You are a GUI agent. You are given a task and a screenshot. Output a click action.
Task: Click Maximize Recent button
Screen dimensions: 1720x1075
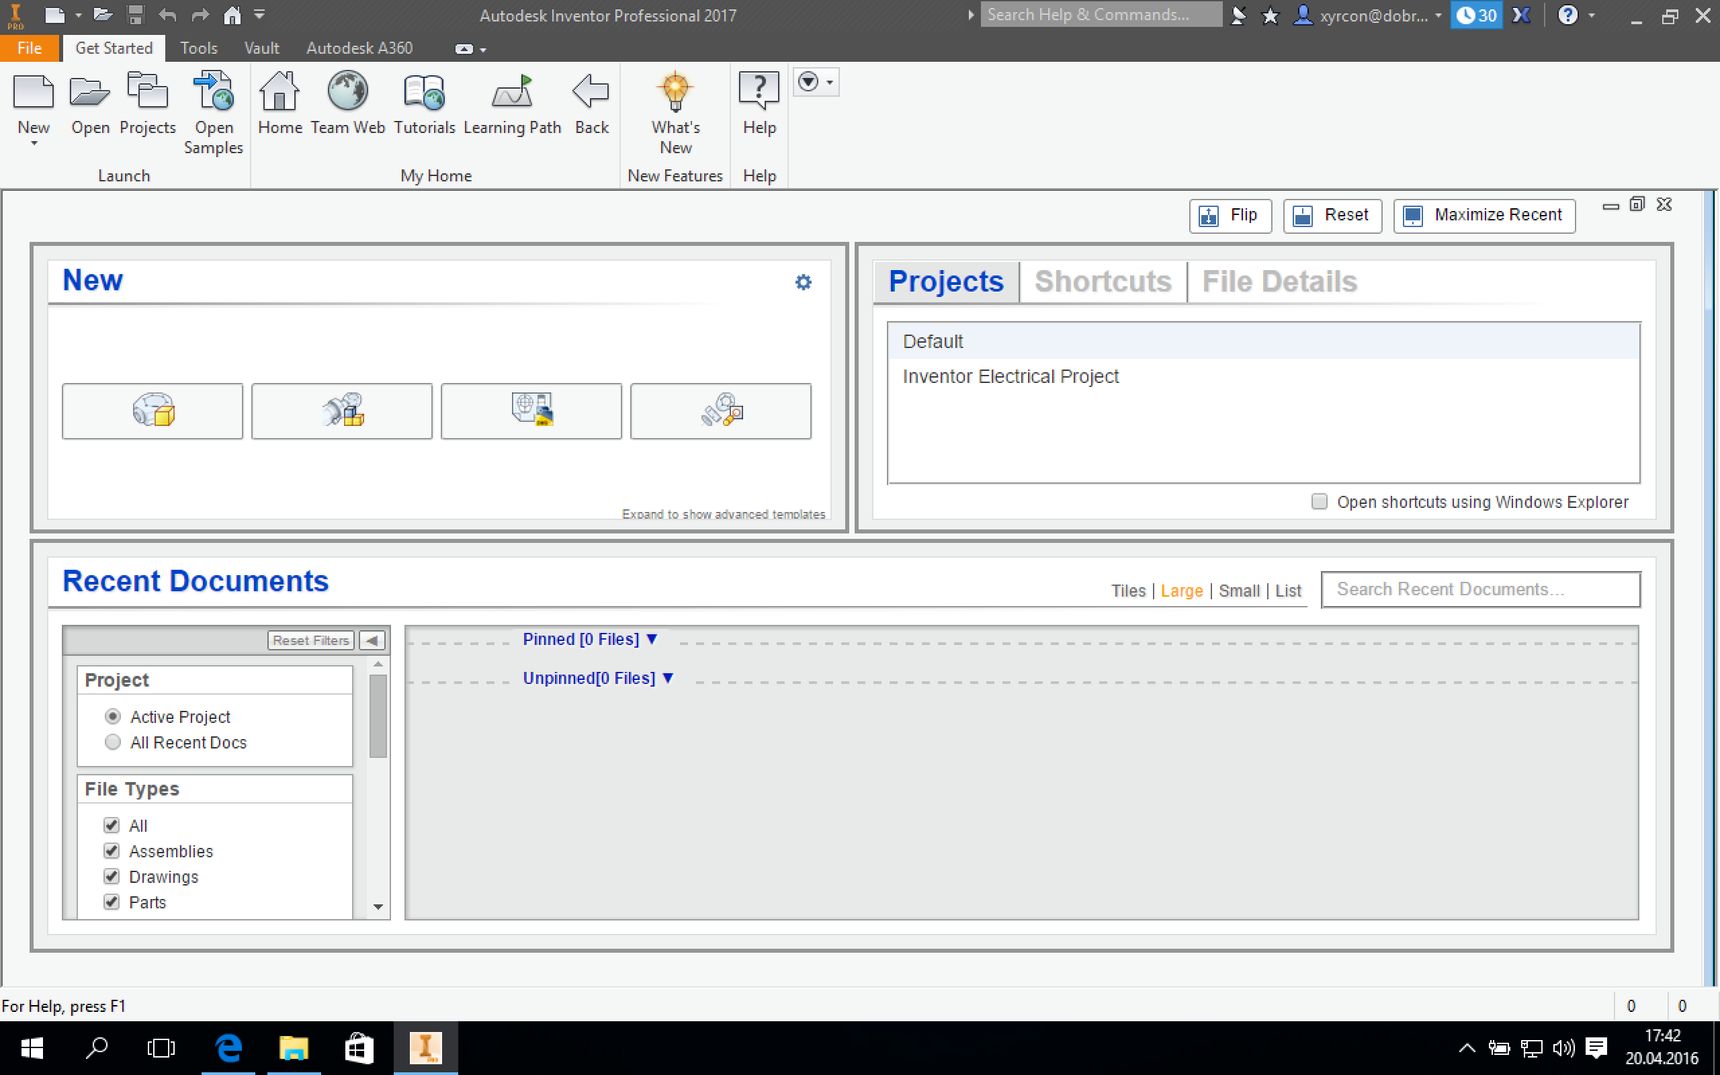tap(1484, 215)
